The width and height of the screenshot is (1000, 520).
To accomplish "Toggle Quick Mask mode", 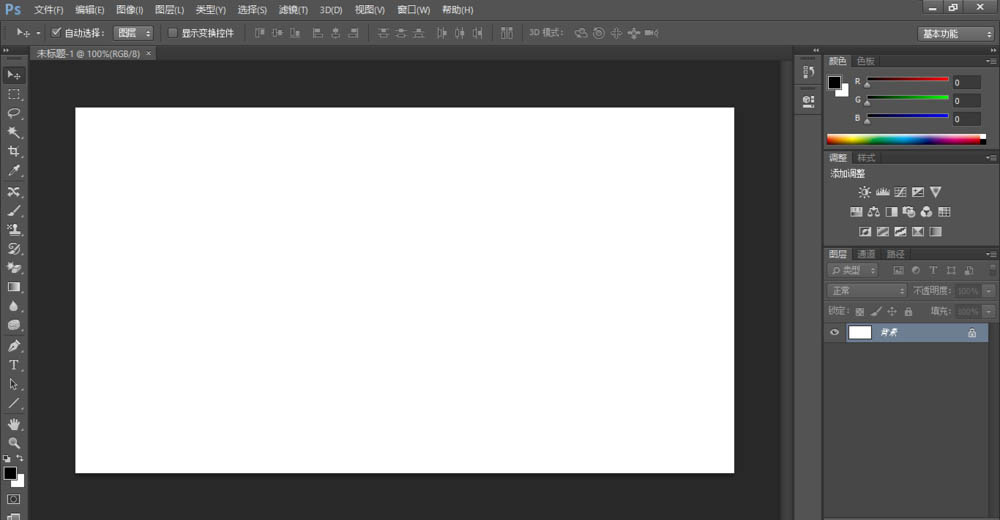I will point(13,499).
